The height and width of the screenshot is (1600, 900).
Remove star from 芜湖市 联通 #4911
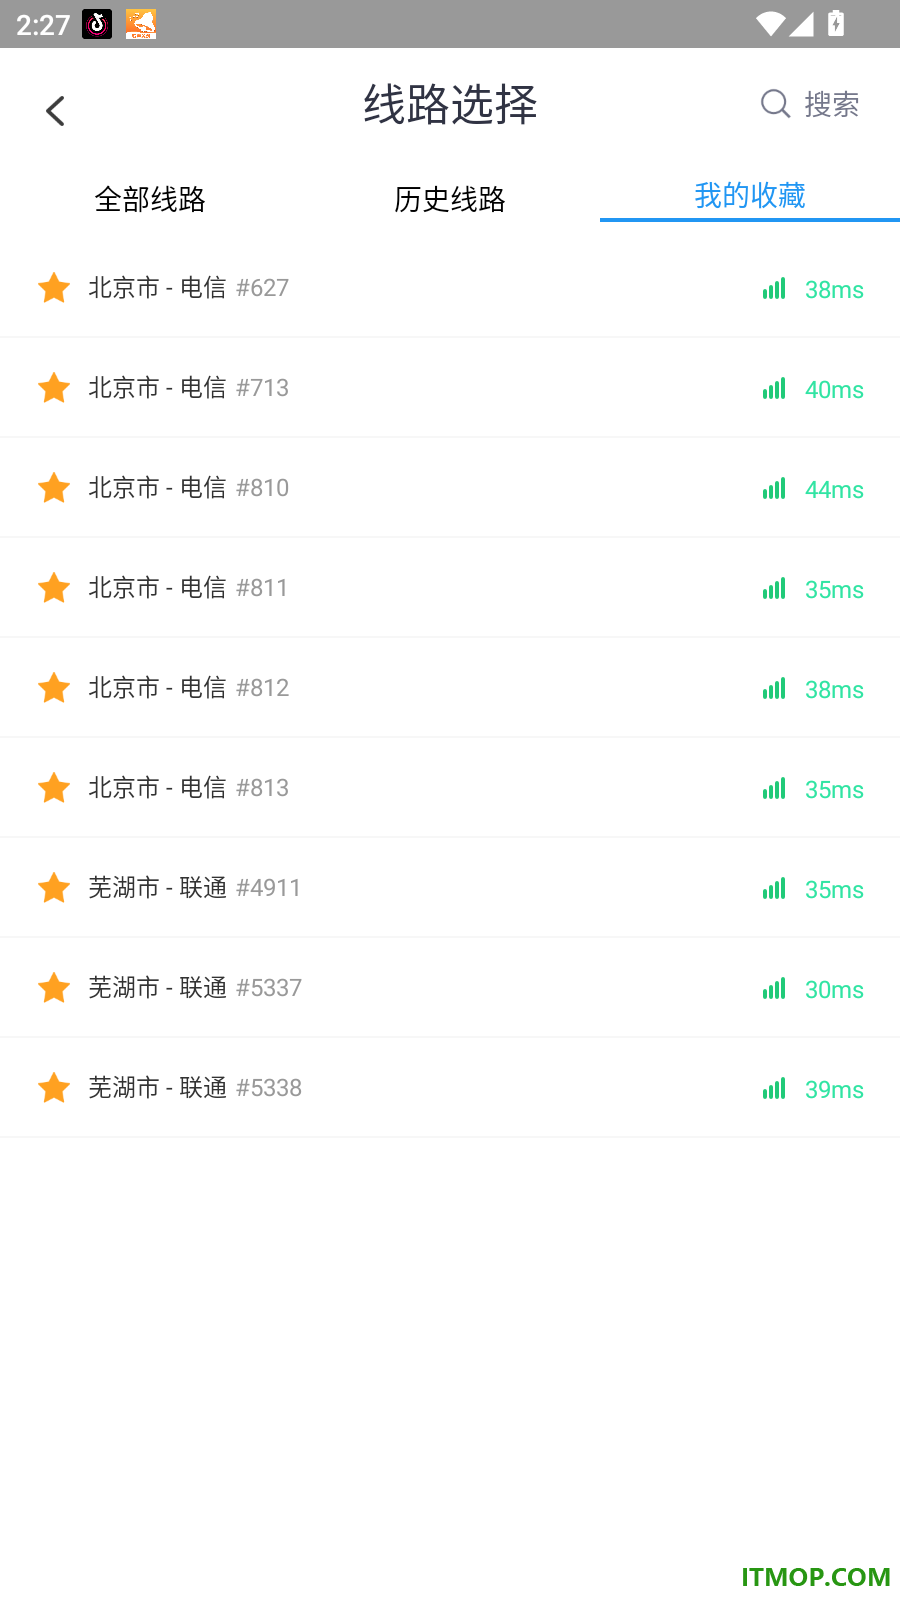point(54,888)
